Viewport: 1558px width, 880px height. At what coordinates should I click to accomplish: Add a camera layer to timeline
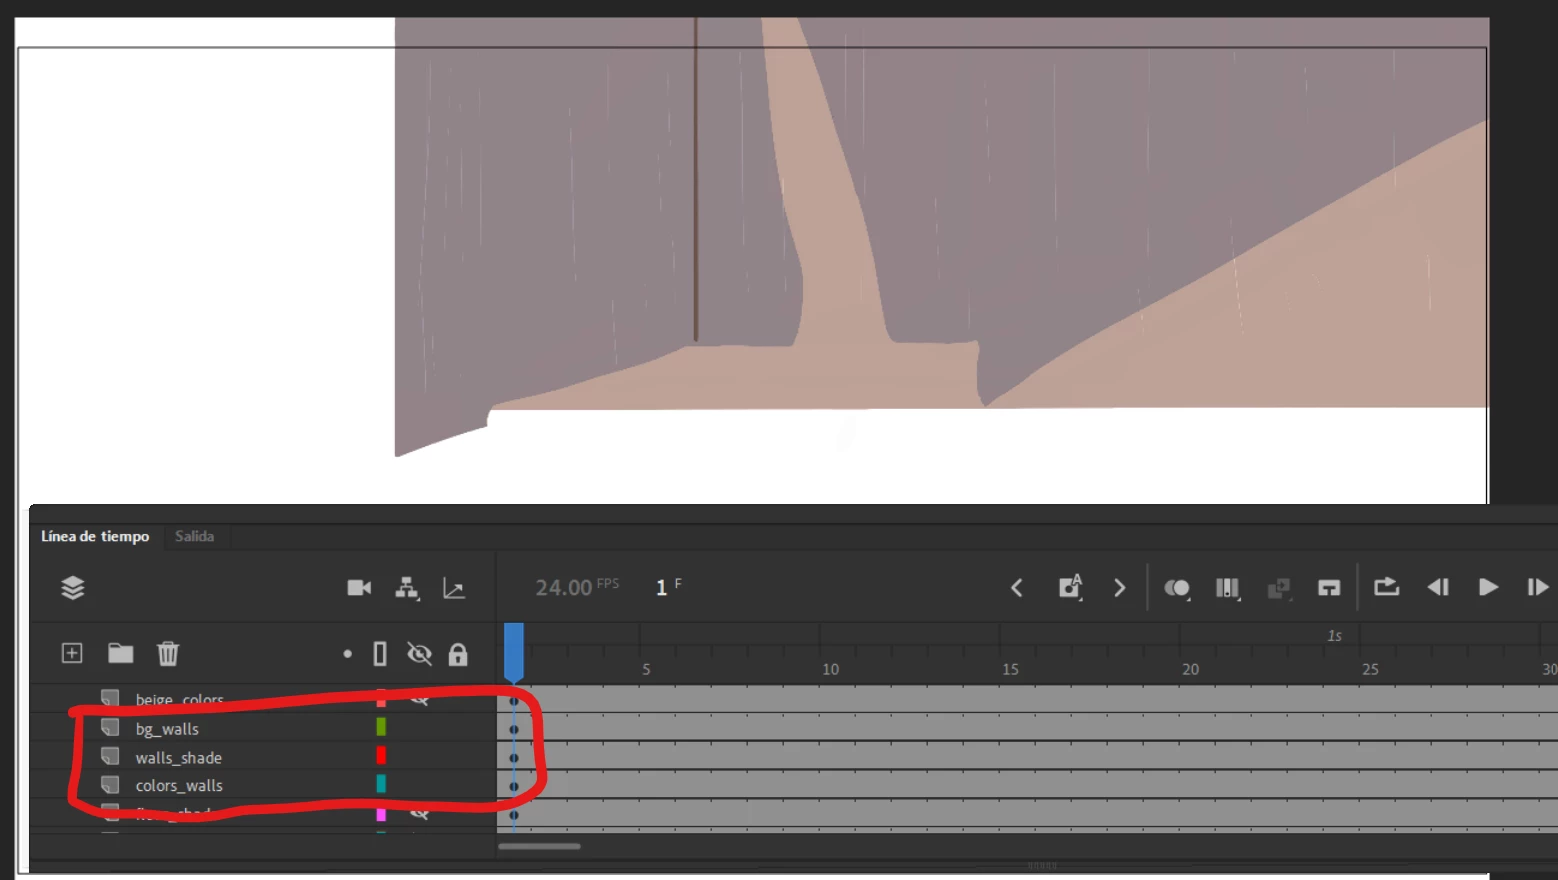click(359, 588)
